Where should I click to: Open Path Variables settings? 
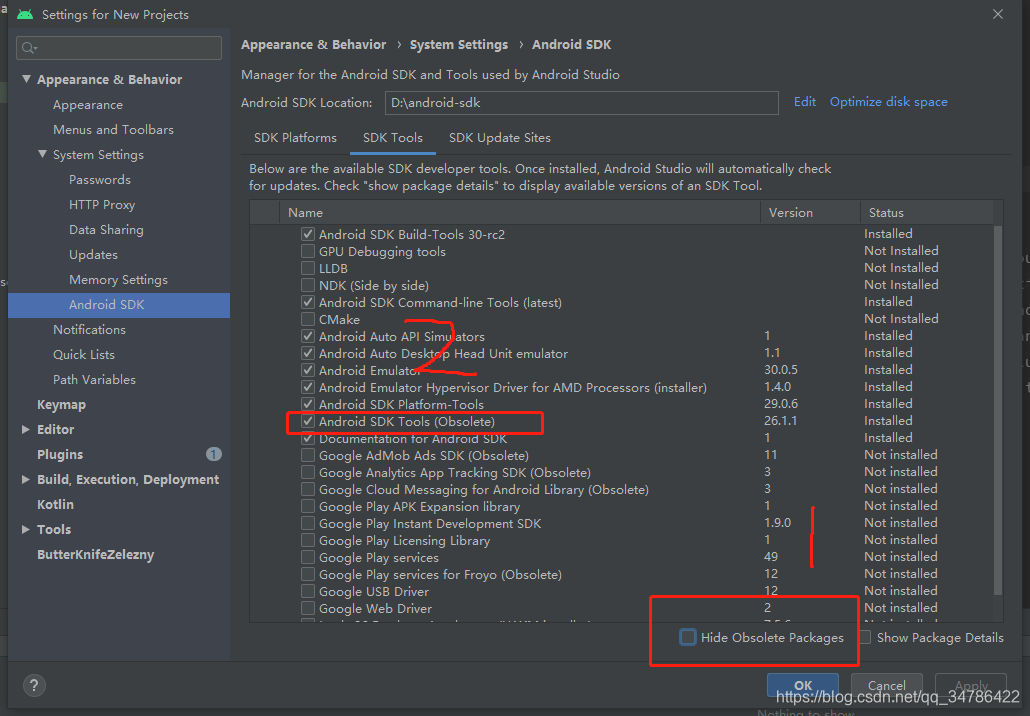[95, 380]
